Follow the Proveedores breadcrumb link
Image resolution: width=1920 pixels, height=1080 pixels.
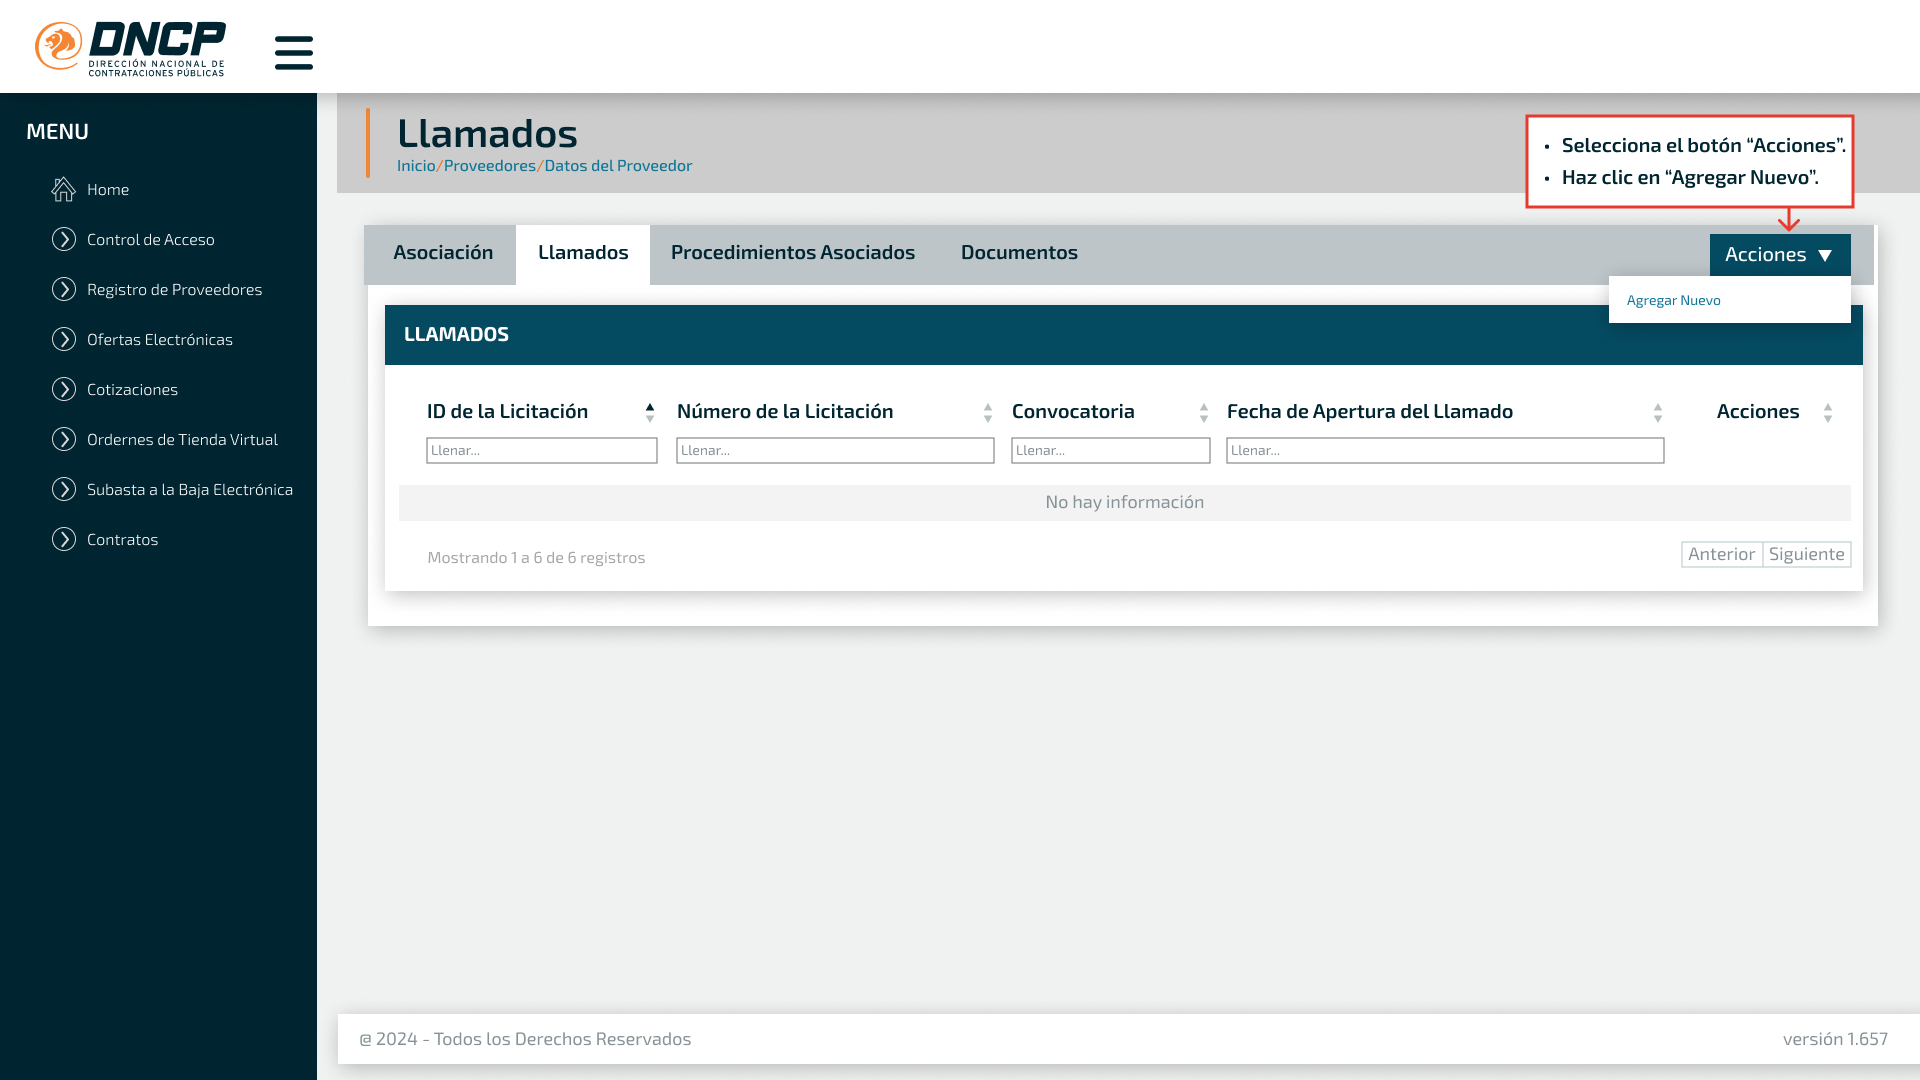pyautogui.click(x=490, y=166)
